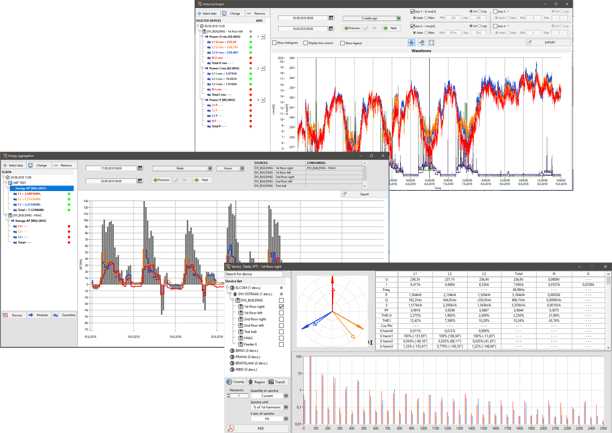Click Next button in Historical Graphs
This screenshot has width=612, height=433.
390,28
